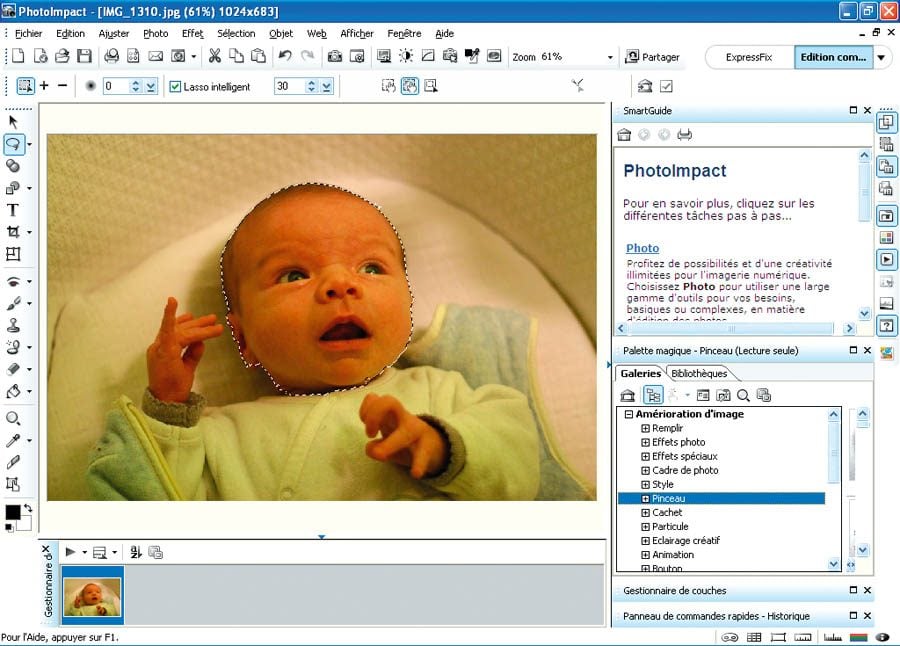This screenshot has height=646, width=900.
Task: Click the Cut scissors icon
Action: pyautogui.click(x=215, y=56)
